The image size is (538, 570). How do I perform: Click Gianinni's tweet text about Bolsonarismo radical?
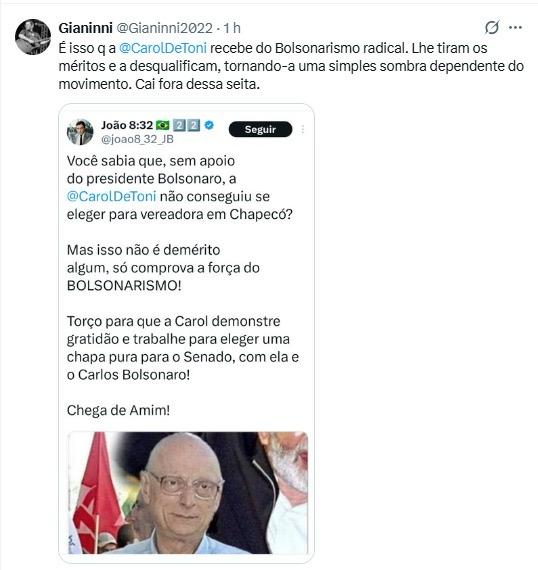(291, 66)
